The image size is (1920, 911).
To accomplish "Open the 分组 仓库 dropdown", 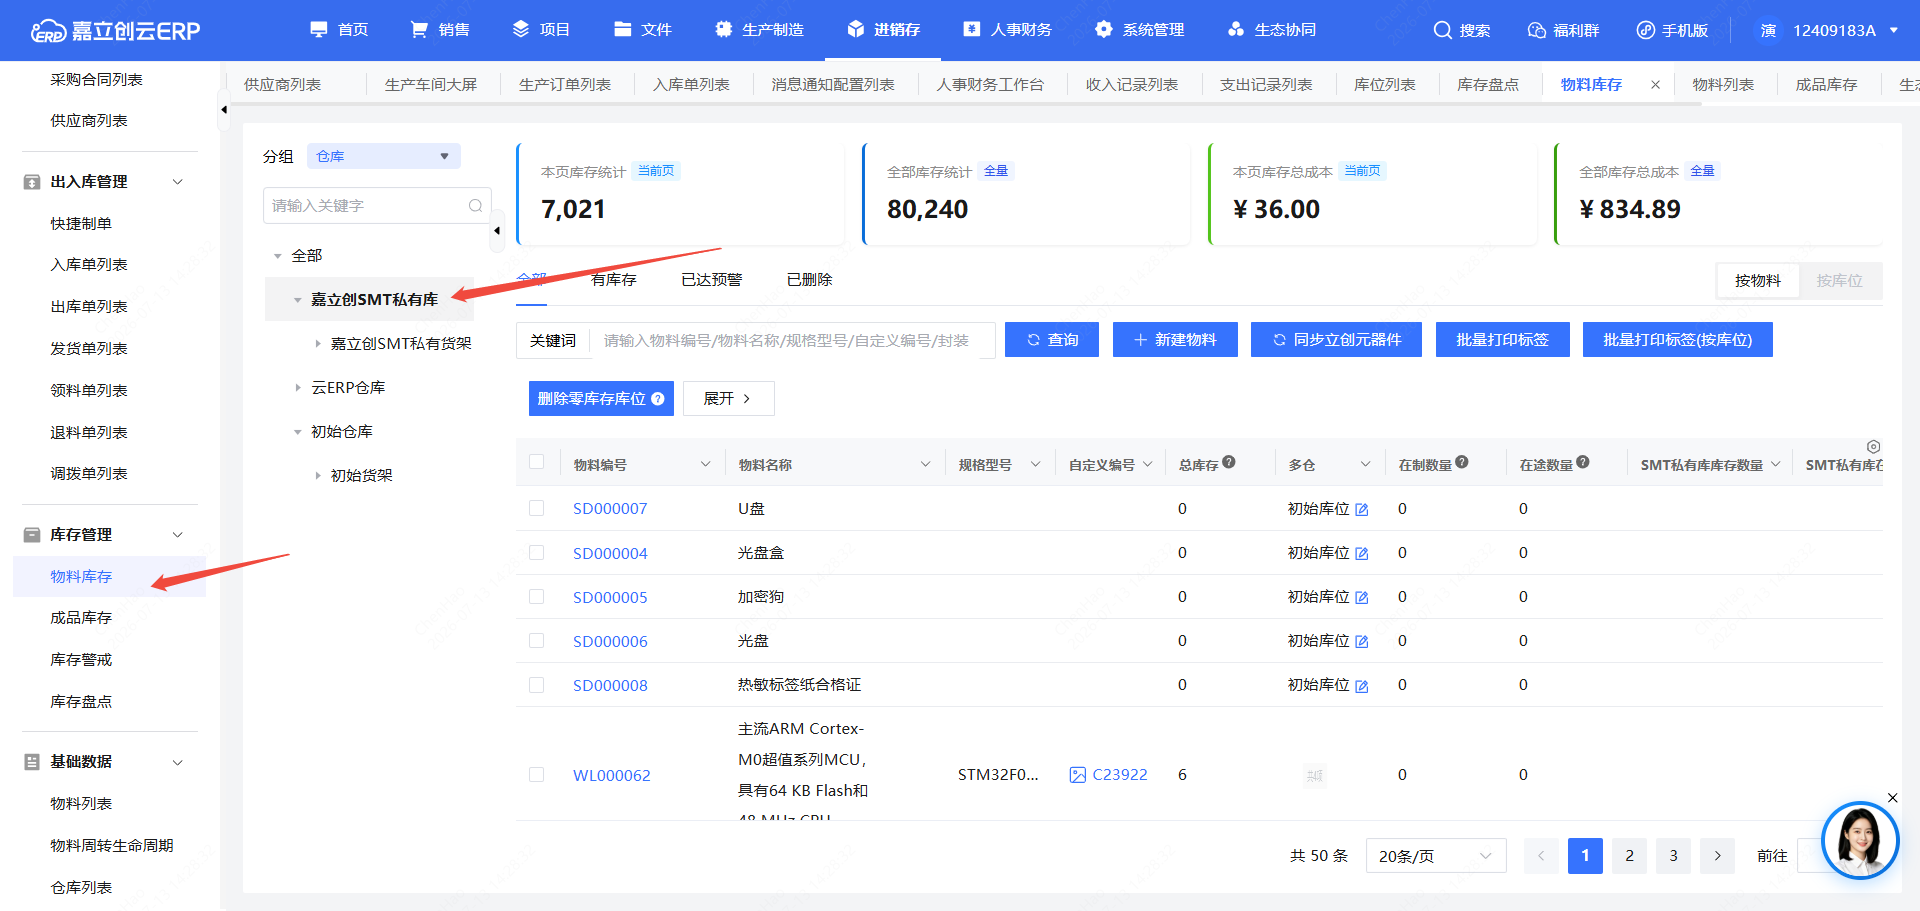I will pos(383,156).
